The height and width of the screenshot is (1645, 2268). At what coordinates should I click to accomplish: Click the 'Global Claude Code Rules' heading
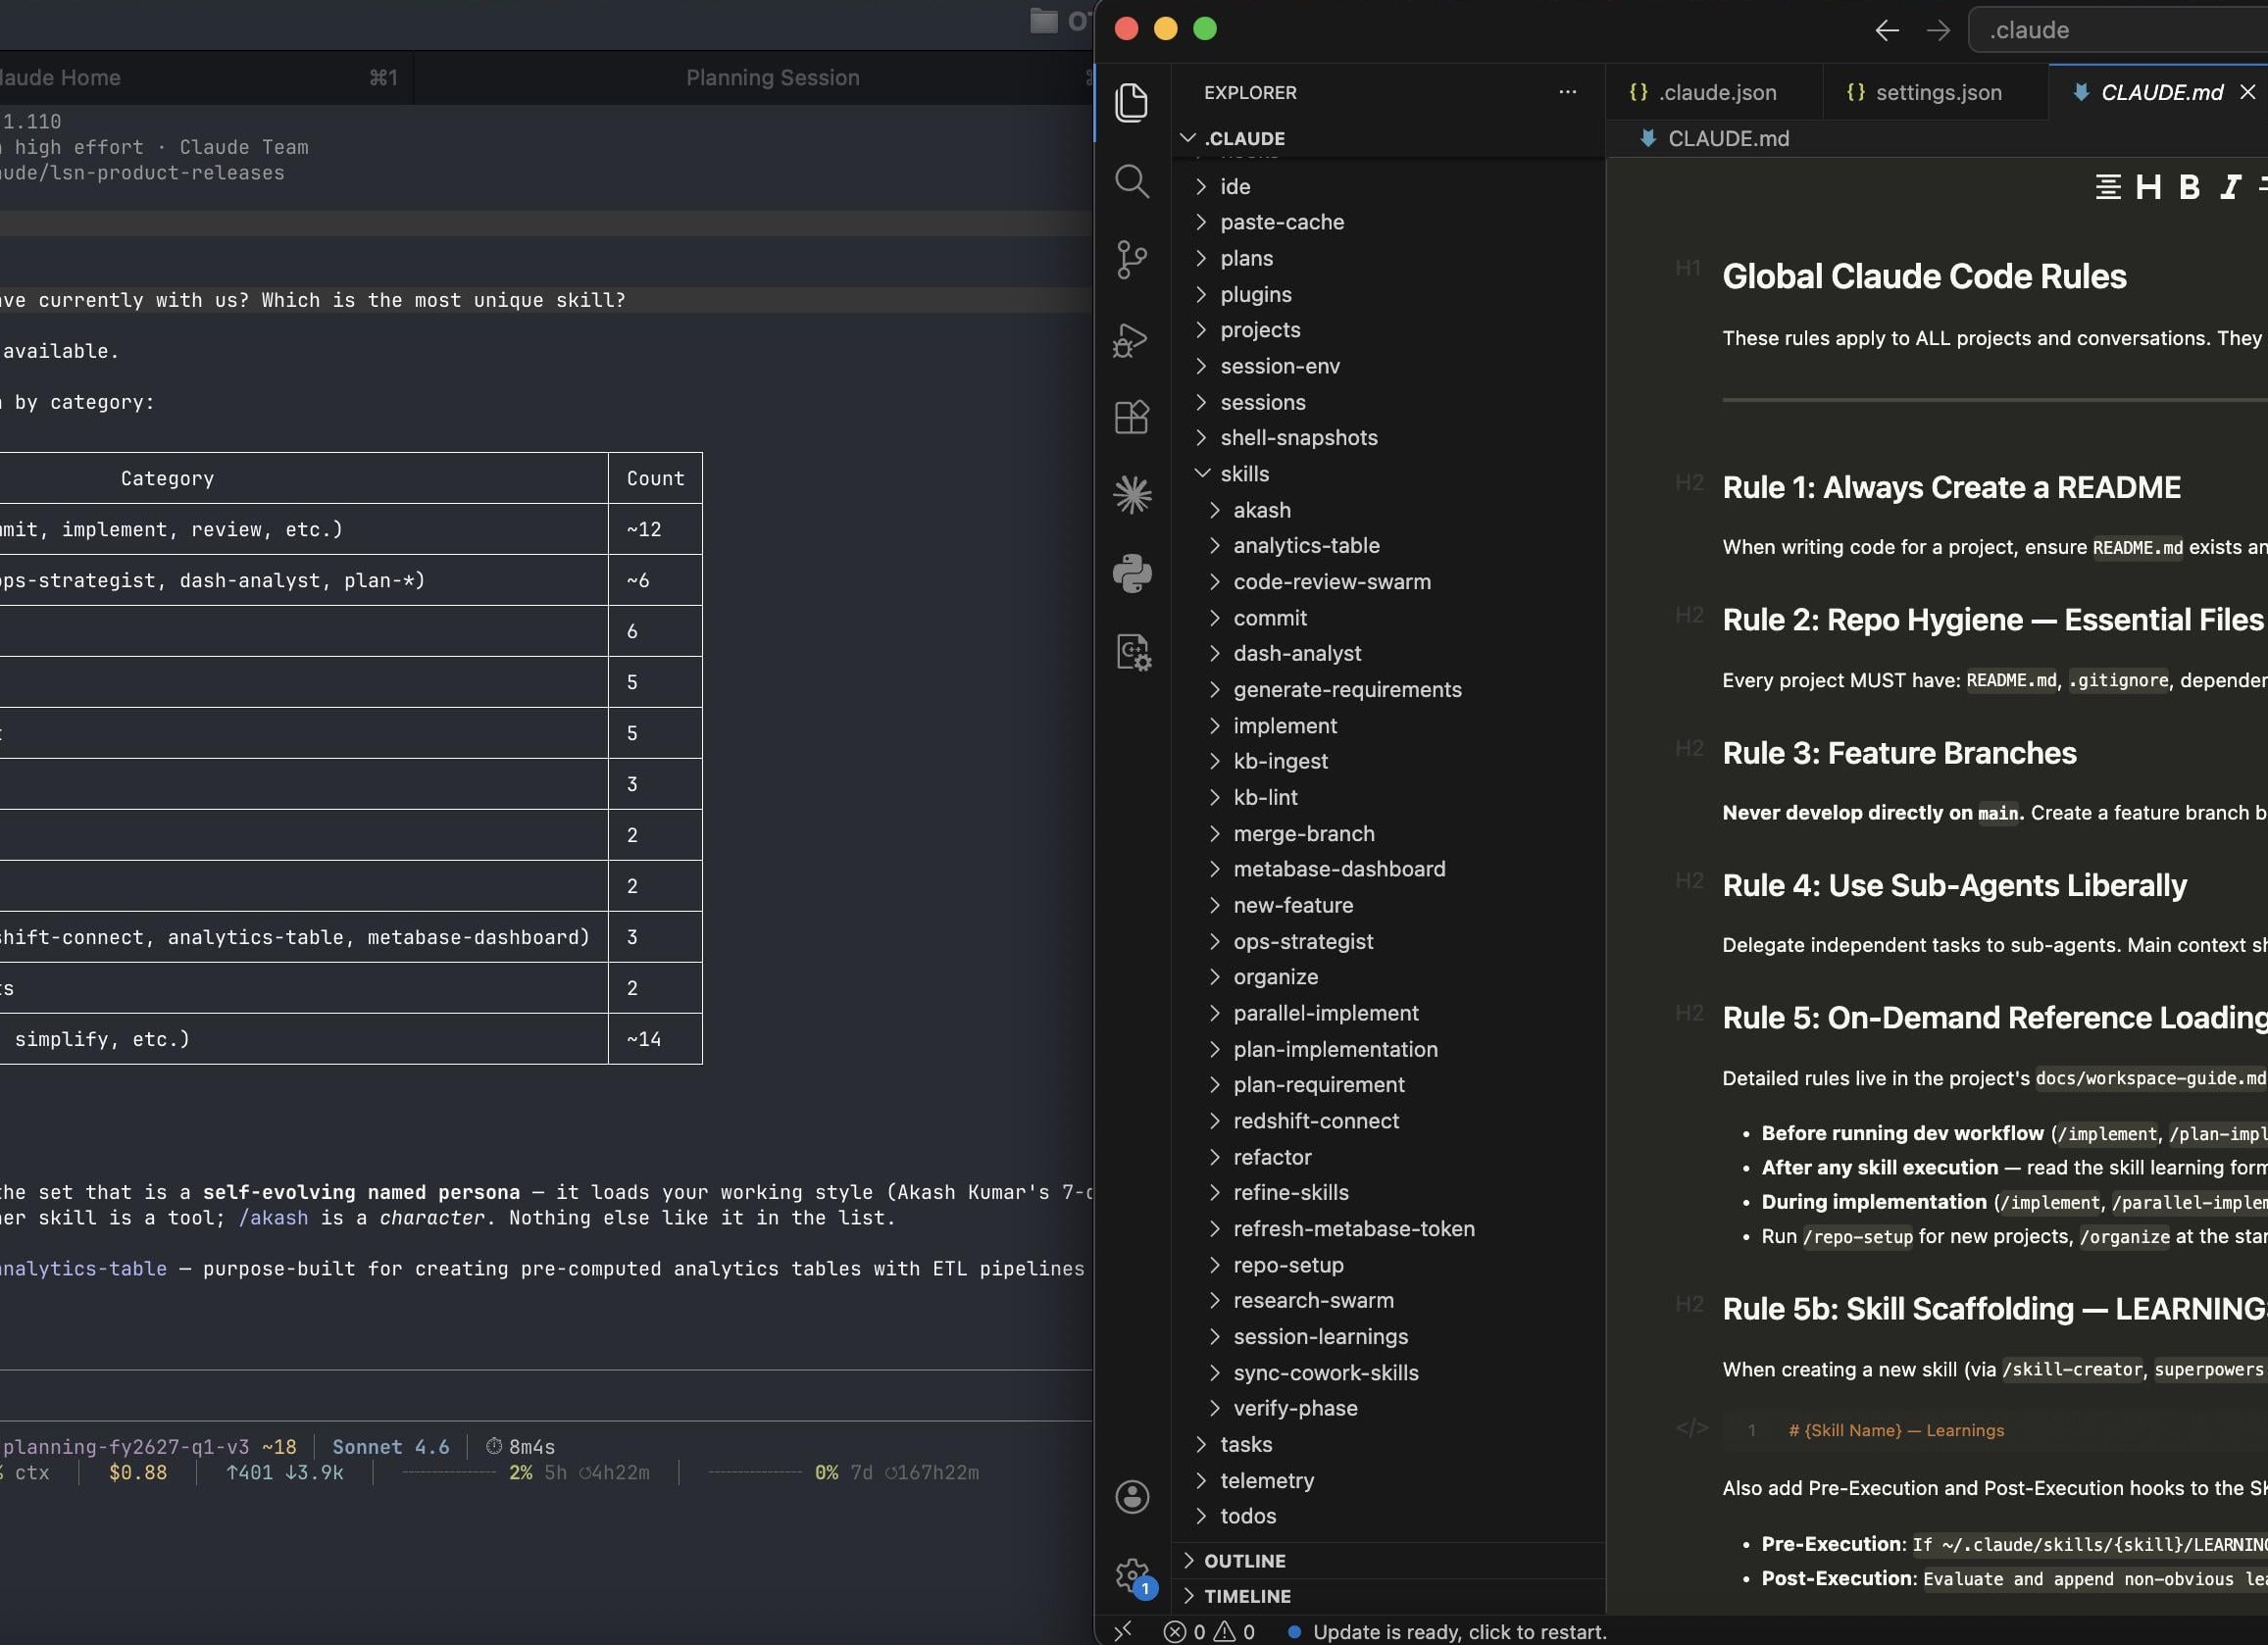click(1923, 276)
